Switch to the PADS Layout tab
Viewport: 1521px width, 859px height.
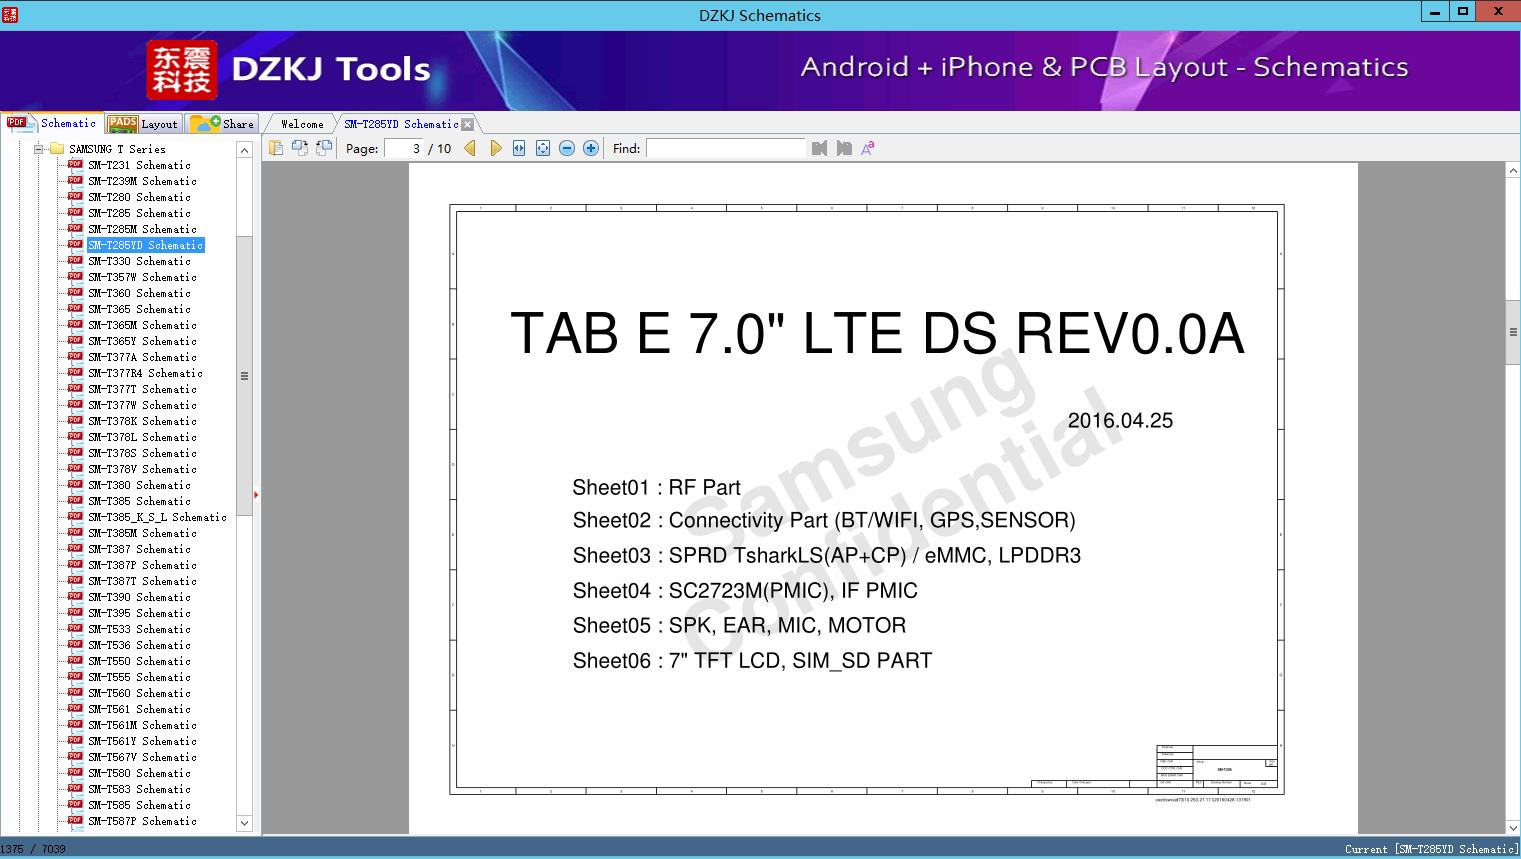(143, 124)
